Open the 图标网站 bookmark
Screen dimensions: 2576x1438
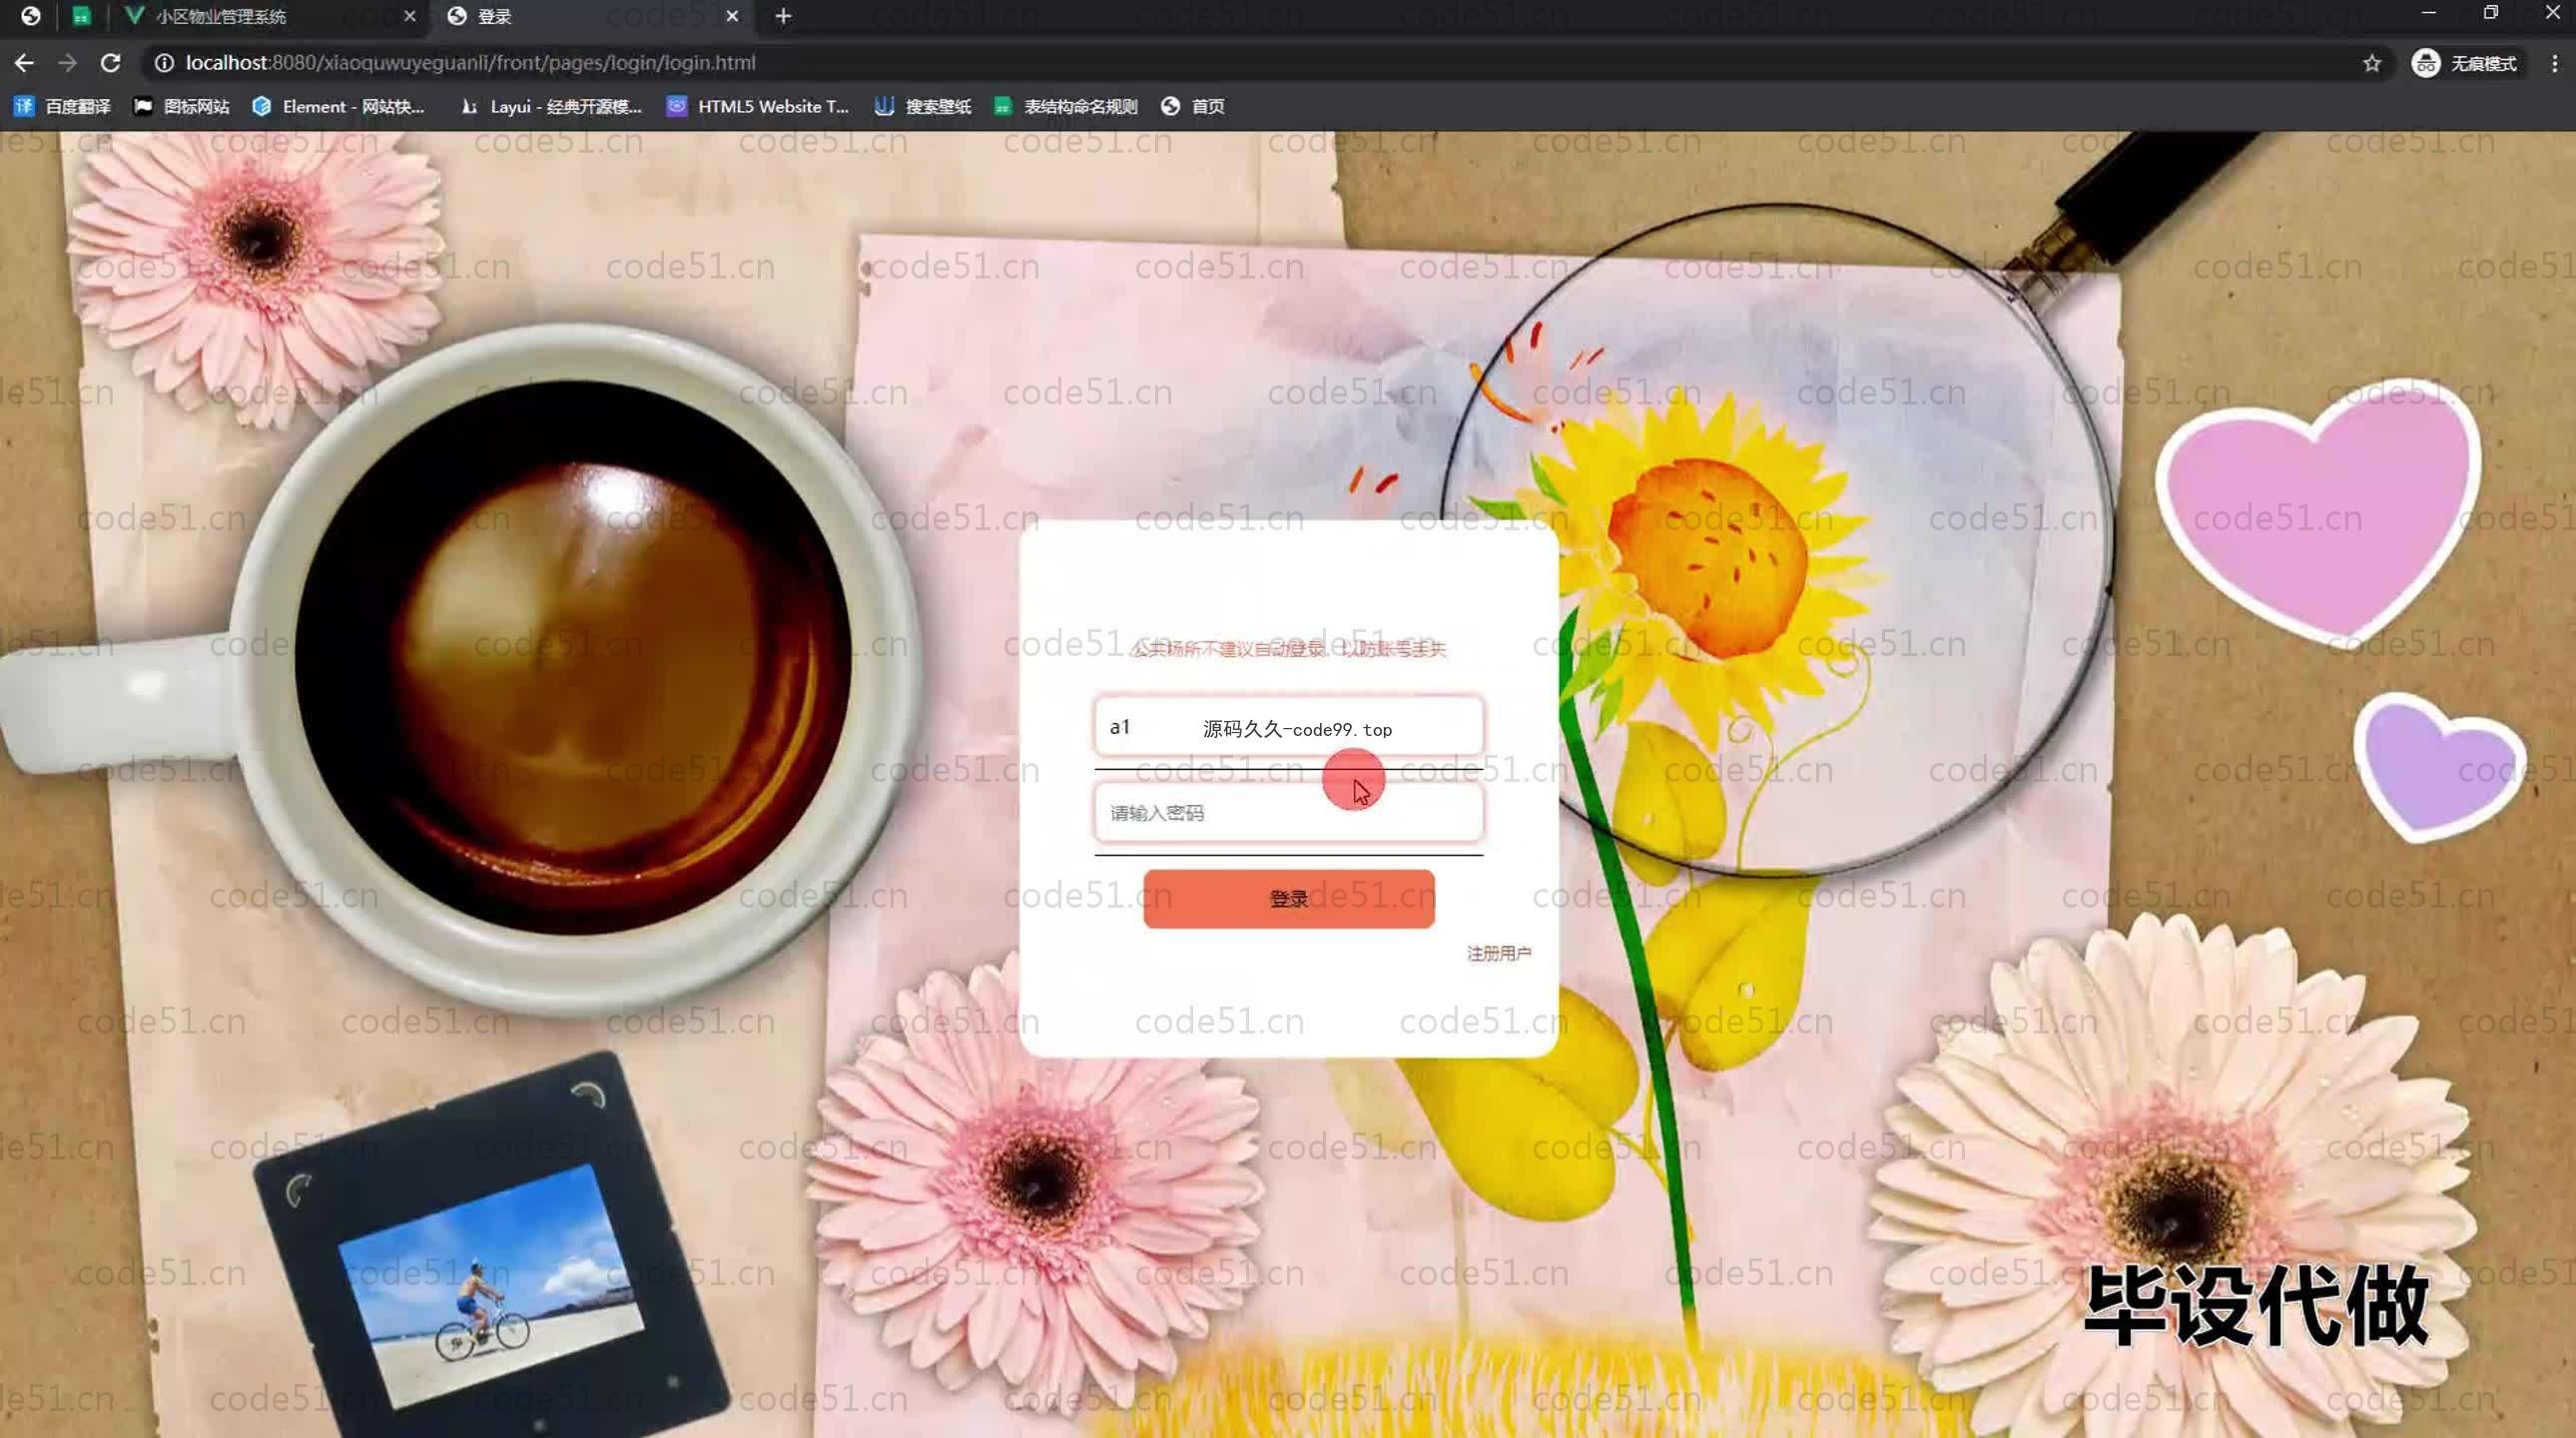182,106
